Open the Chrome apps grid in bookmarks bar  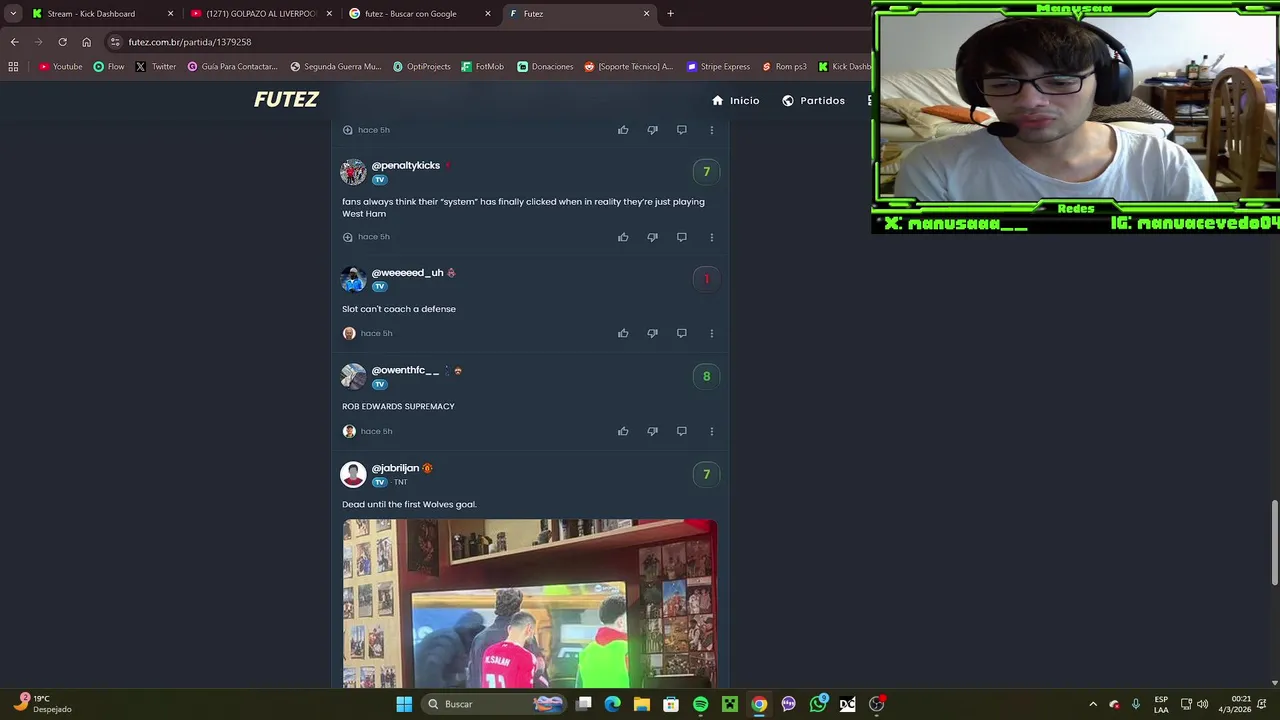pyautogui.click(x=13, y=67)
